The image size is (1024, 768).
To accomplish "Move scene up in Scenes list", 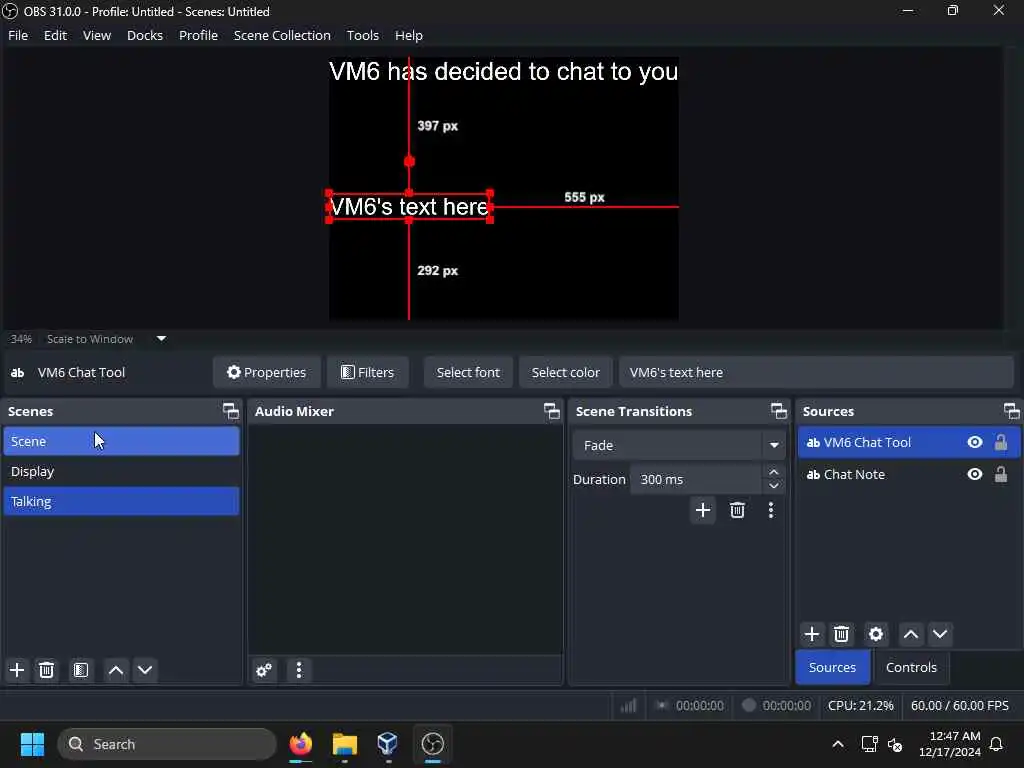I will point(116,670).
